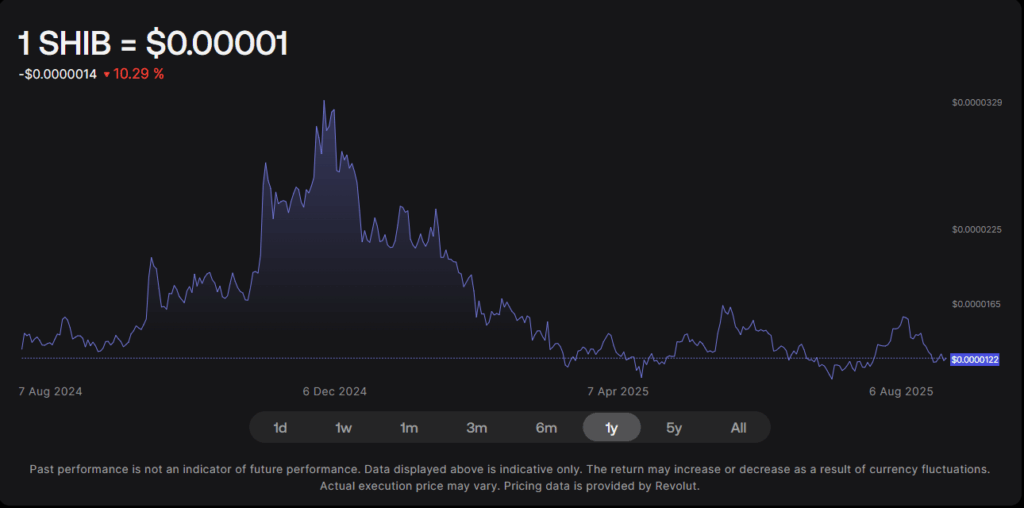Show the 5y price history

[x=674, y=428]
